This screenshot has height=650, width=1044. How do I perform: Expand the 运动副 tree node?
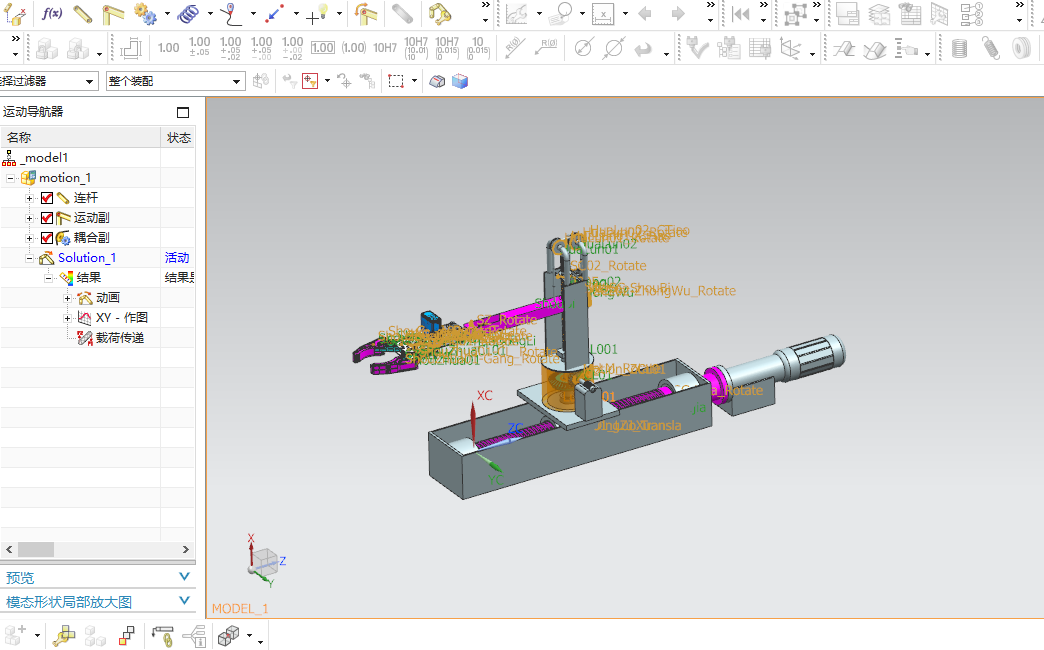(x=29, y=218)
